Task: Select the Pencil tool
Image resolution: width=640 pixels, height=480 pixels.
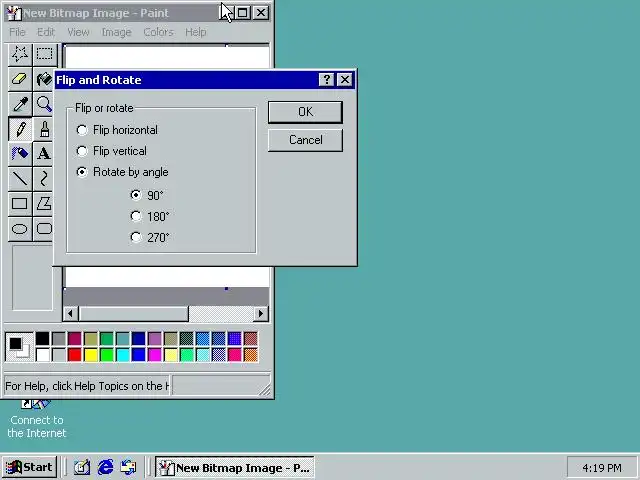Action: 20,129
